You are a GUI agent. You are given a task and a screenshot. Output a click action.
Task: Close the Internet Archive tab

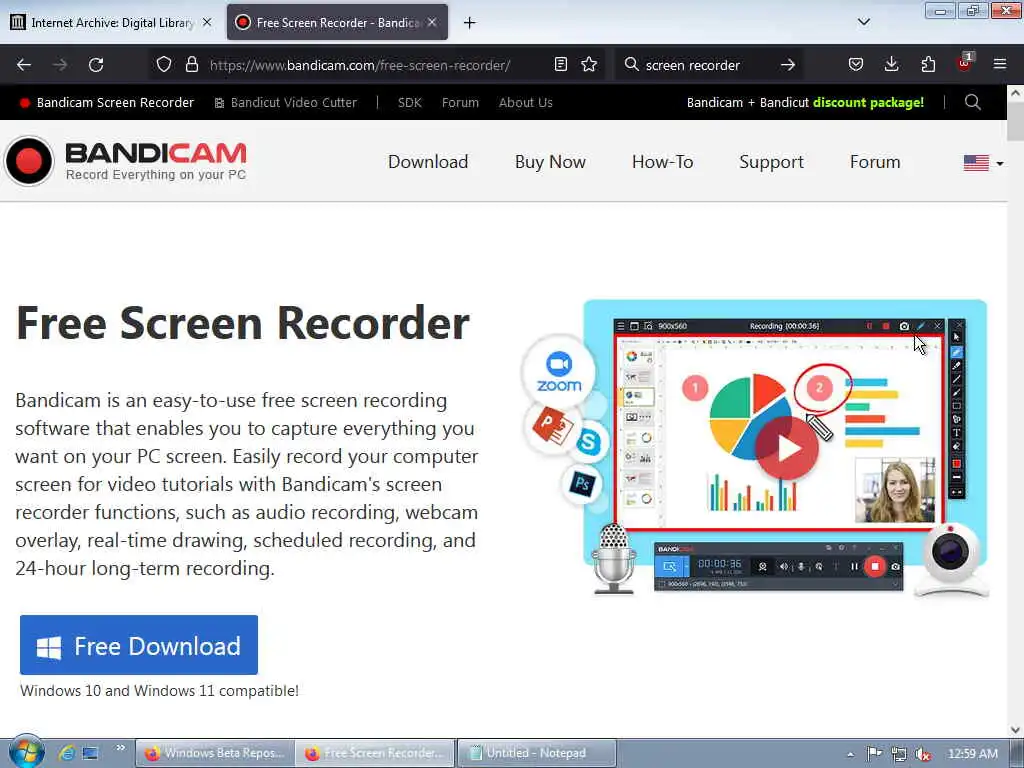(207, 22)
